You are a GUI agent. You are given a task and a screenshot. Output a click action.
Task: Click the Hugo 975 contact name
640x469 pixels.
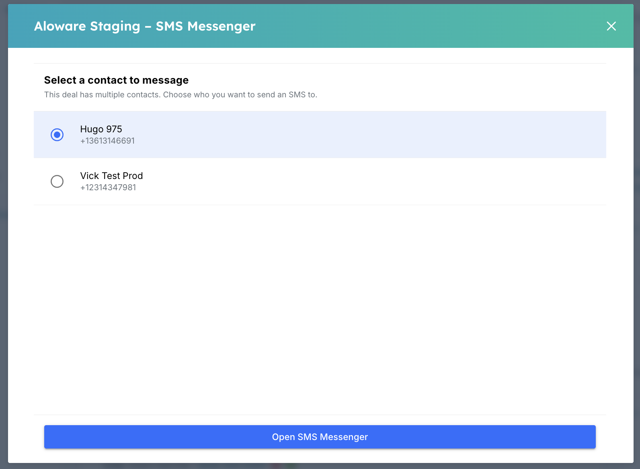pos(101,129)
